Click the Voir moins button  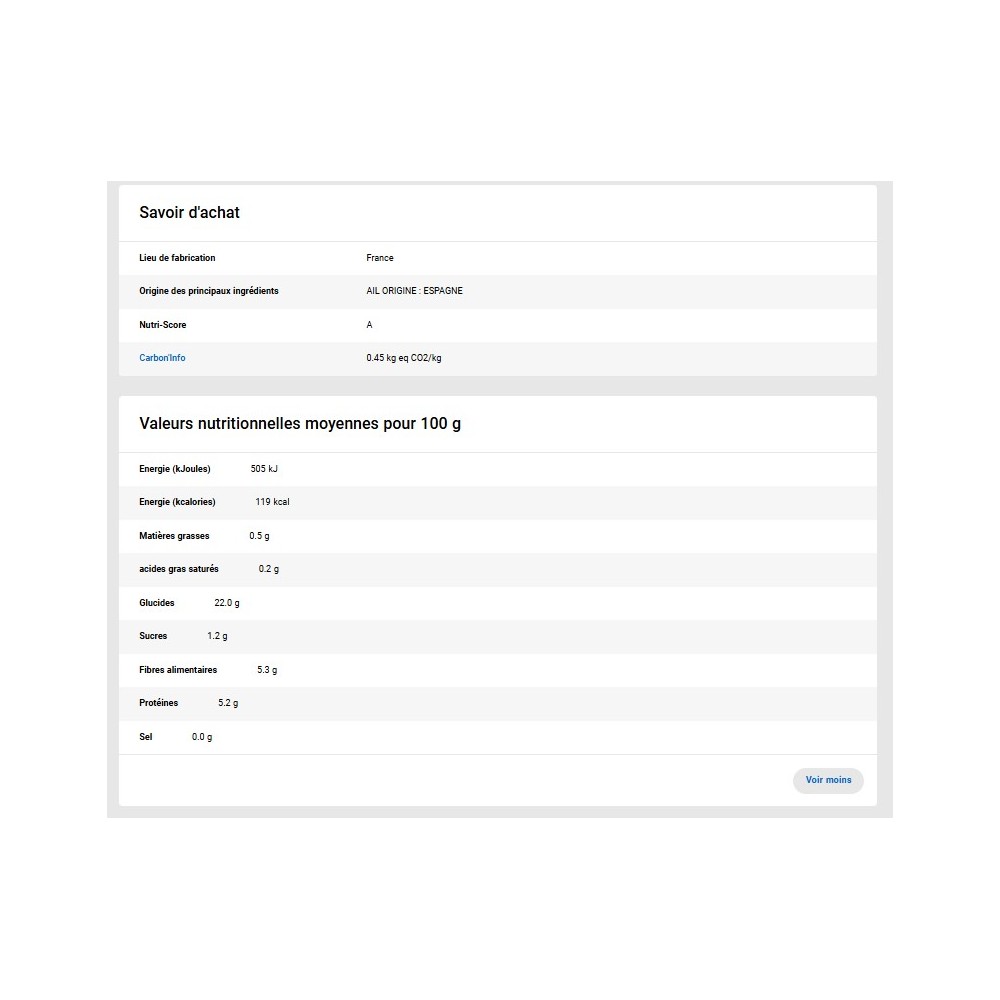[828, 780]
